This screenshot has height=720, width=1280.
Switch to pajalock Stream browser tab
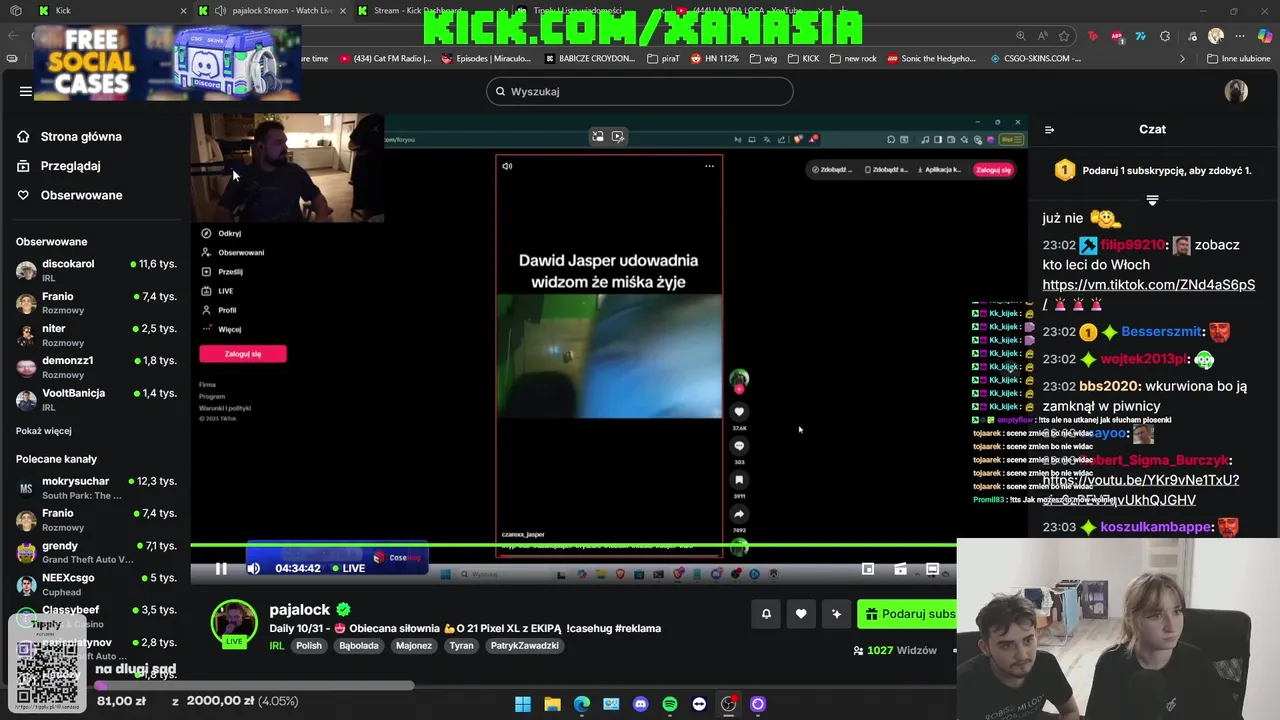pyautogui.click(x=272, y=10)
